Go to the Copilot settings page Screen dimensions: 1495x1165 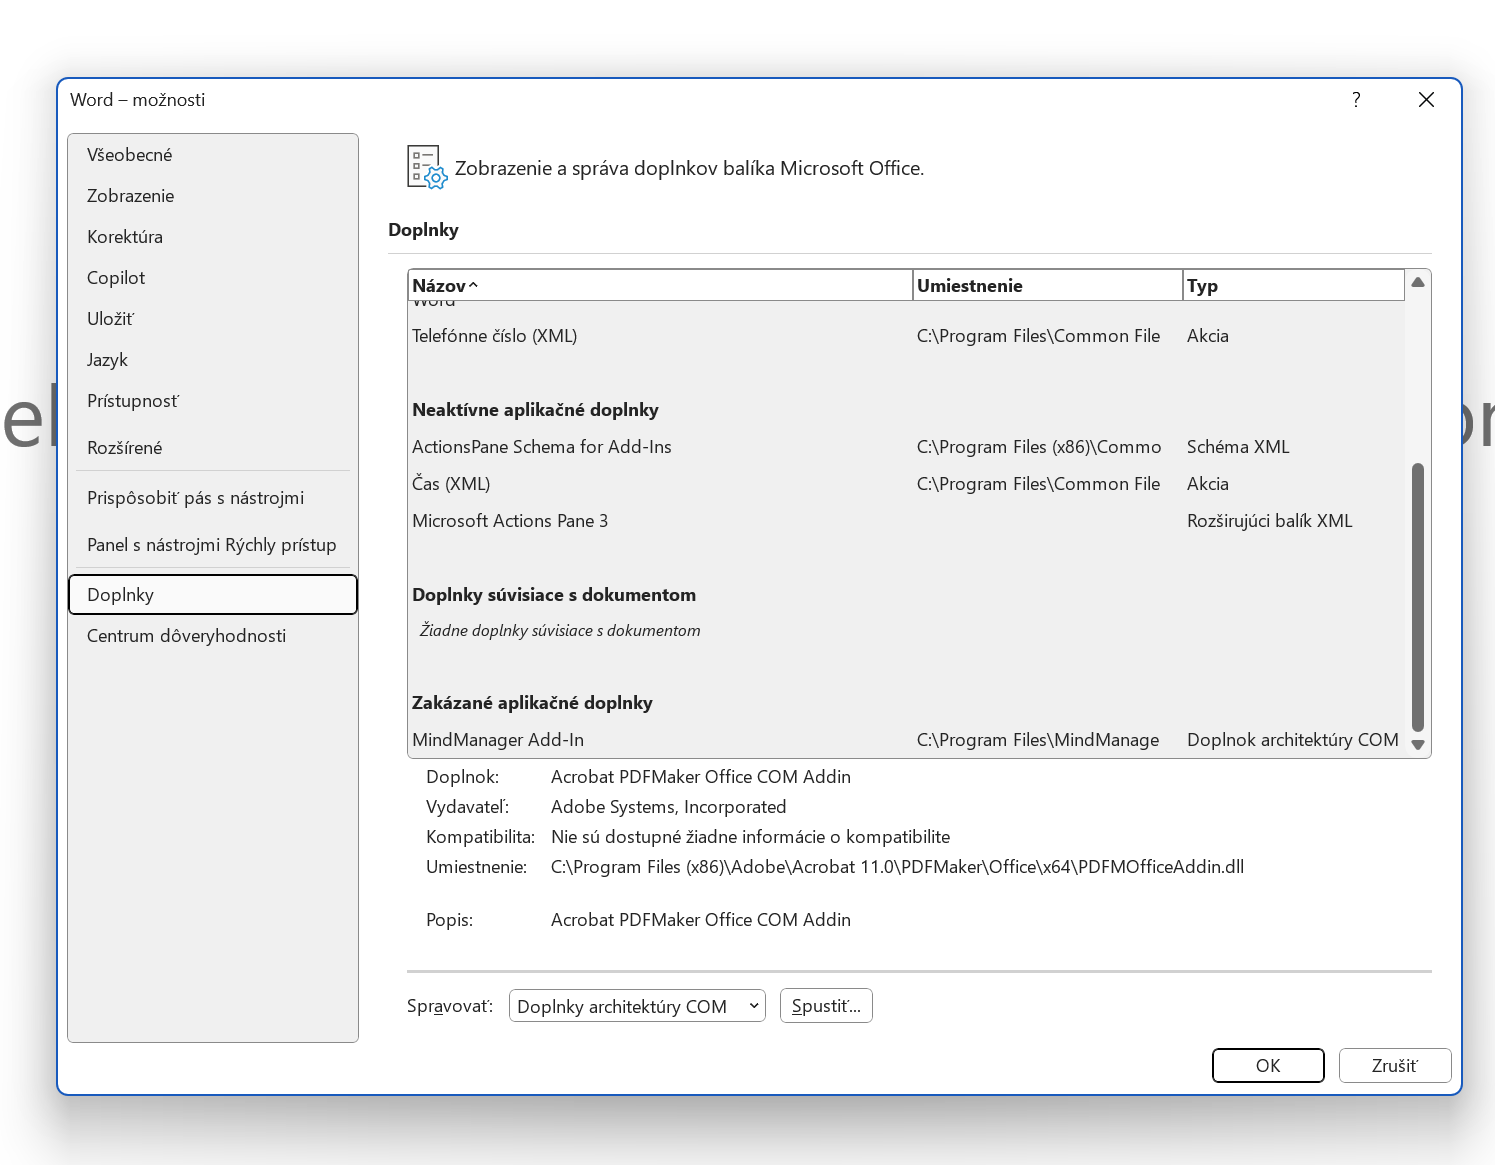click(116, 278)
